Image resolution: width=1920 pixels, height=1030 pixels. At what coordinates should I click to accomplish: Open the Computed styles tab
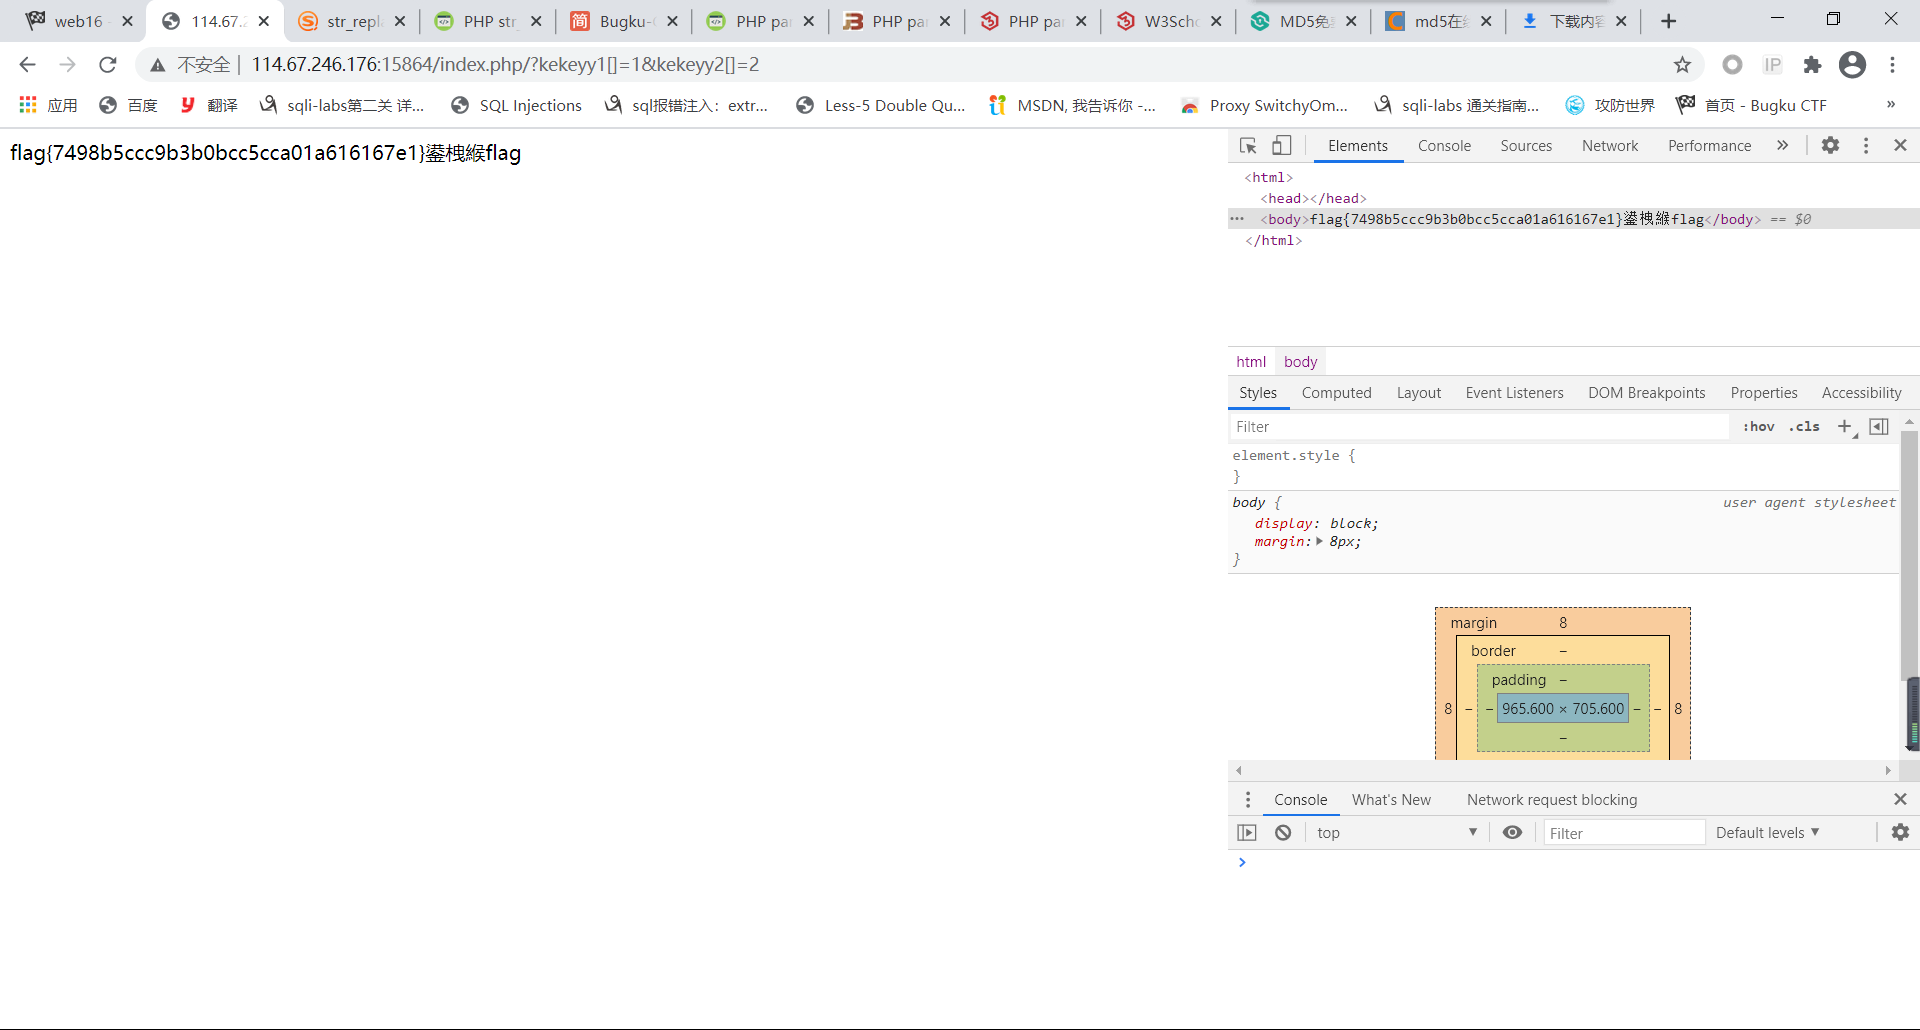pos(1336,393)
